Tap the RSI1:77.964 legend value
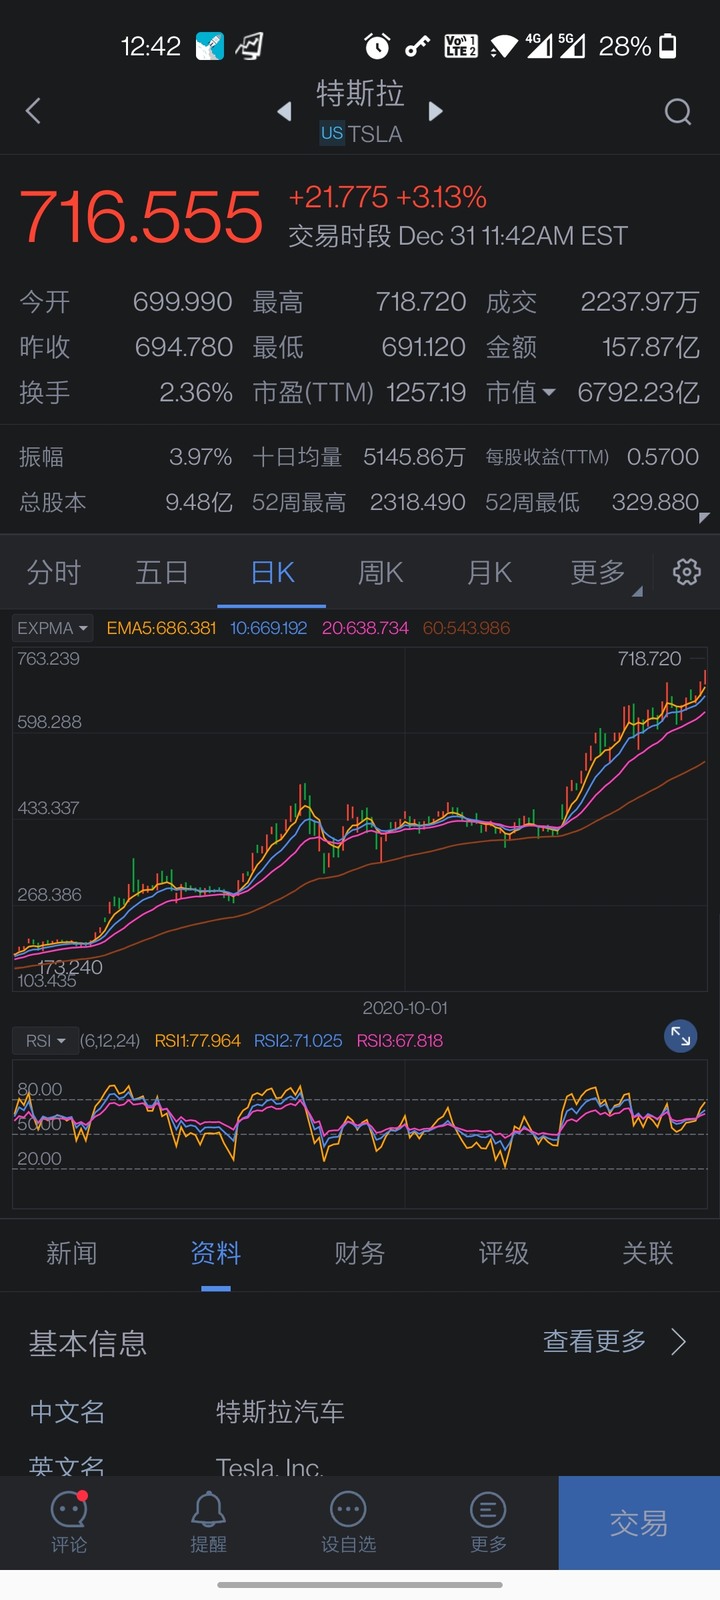Image resolution: width=720 pixels, height=1600 pixels. (197, 1041)
